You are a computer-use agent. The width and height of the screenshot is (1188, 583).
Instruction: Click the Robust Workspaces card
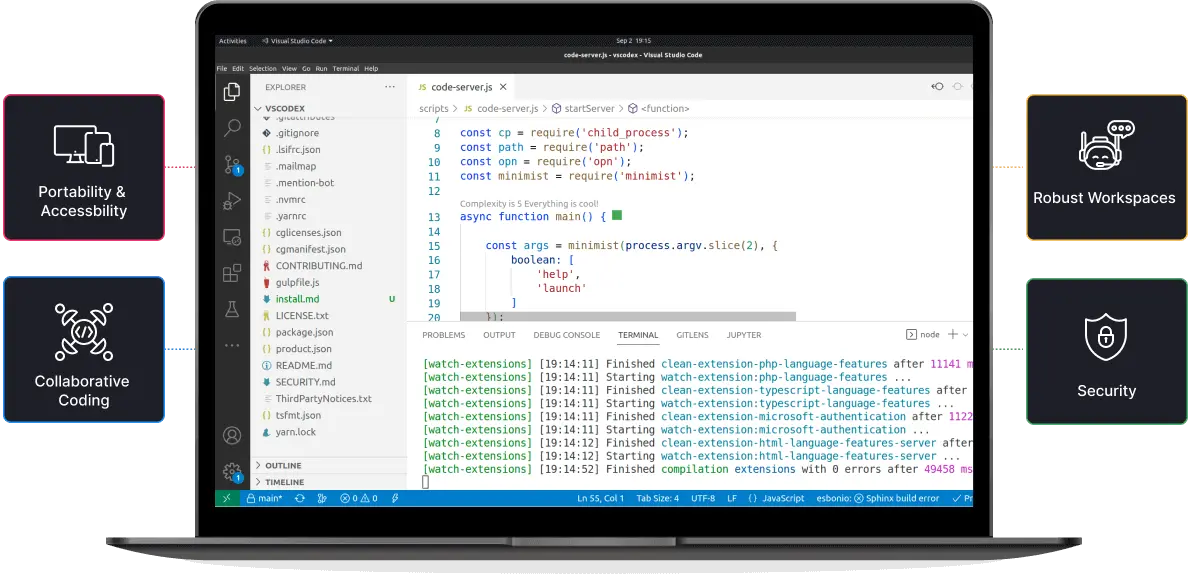(x=1105, y=168)
